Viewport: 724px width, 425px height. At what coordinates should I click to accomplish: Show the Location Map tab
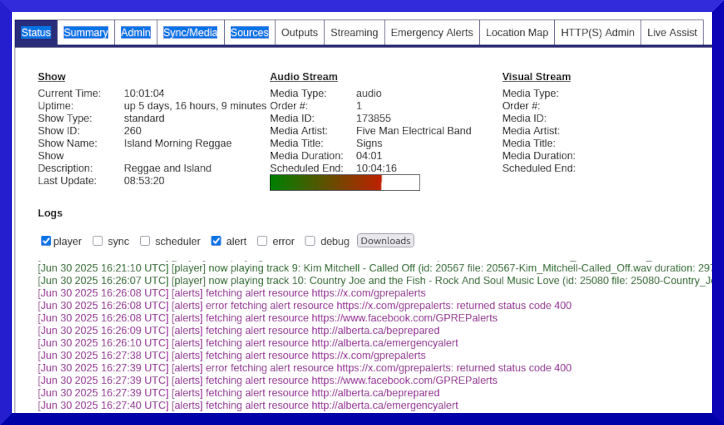click(x=517, y=33)
